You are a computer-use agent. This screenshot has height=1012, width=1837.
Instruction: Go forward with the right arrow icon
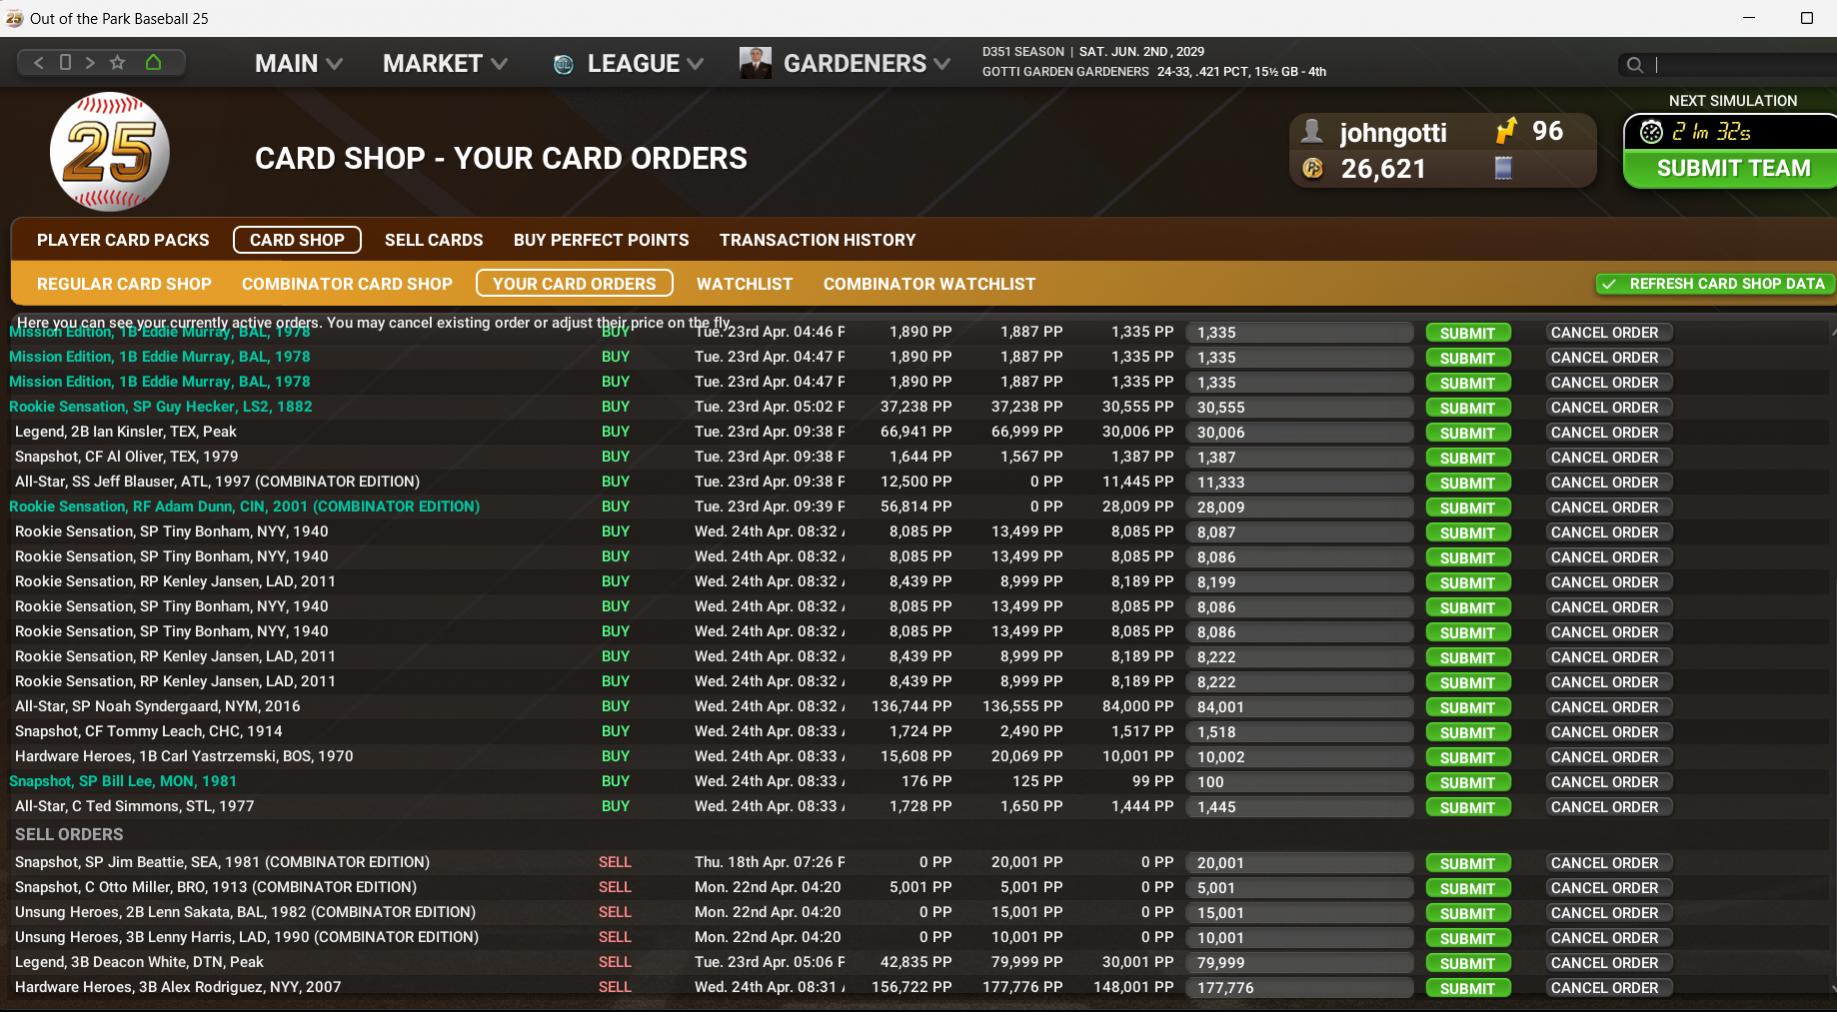coord(90,63)
